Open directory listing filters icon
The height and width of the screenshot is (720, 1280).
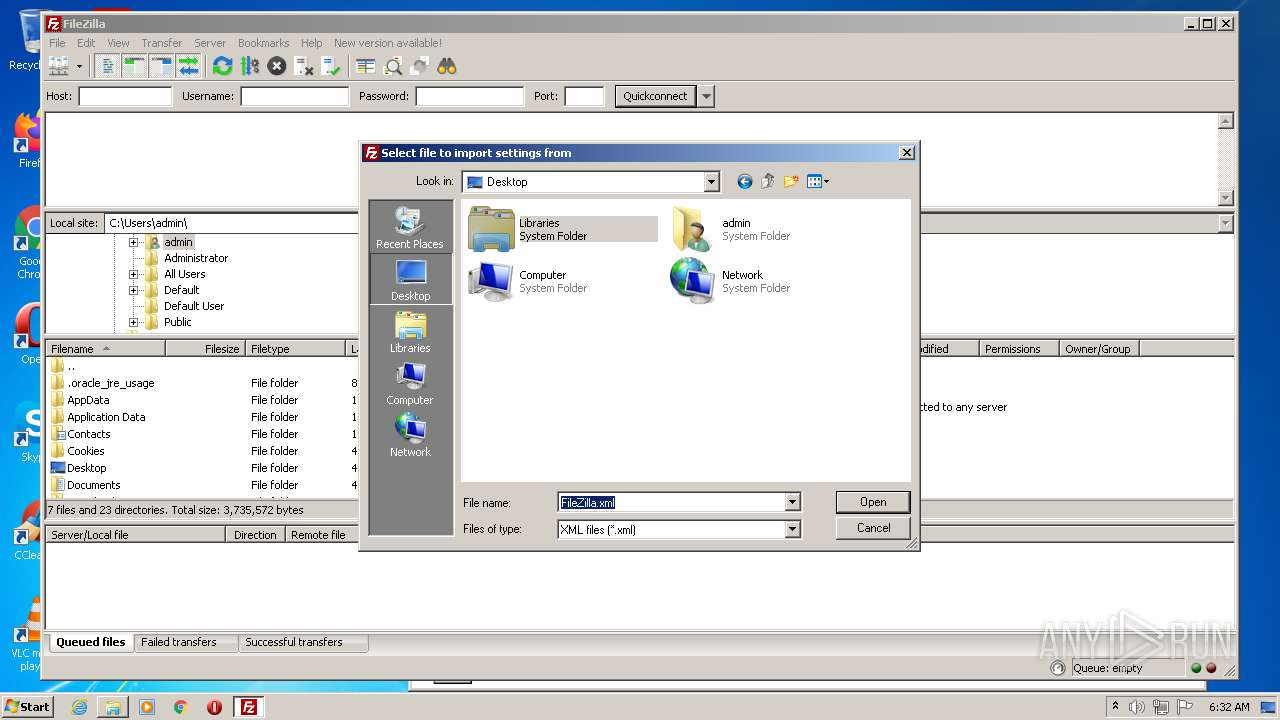366,66
